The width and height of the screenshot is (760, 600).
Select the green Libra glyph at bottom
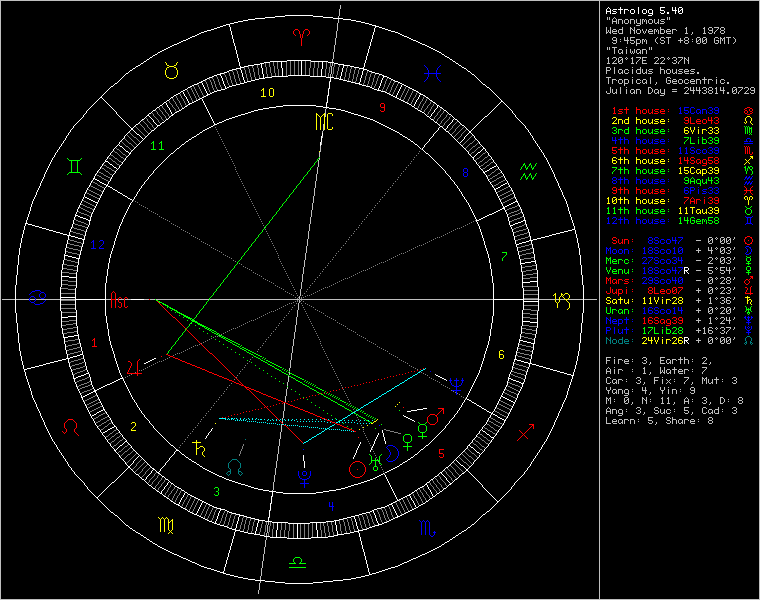(298, 562)
